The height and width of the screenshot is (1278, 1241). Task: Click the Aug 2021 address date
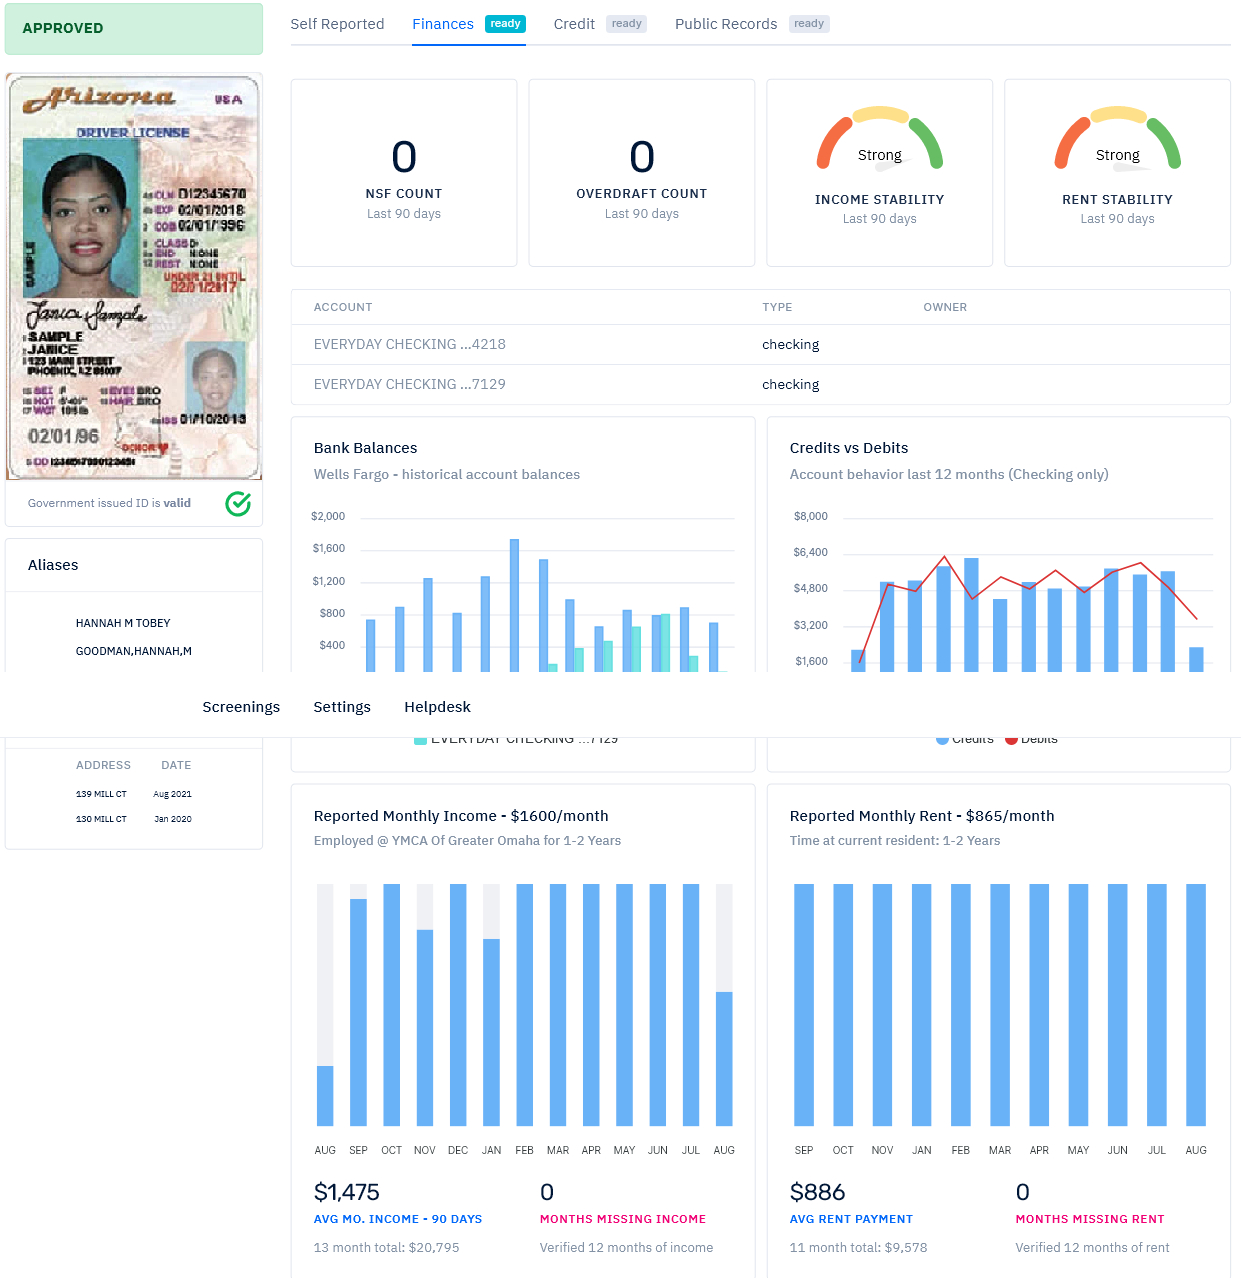tap(172, 794)
